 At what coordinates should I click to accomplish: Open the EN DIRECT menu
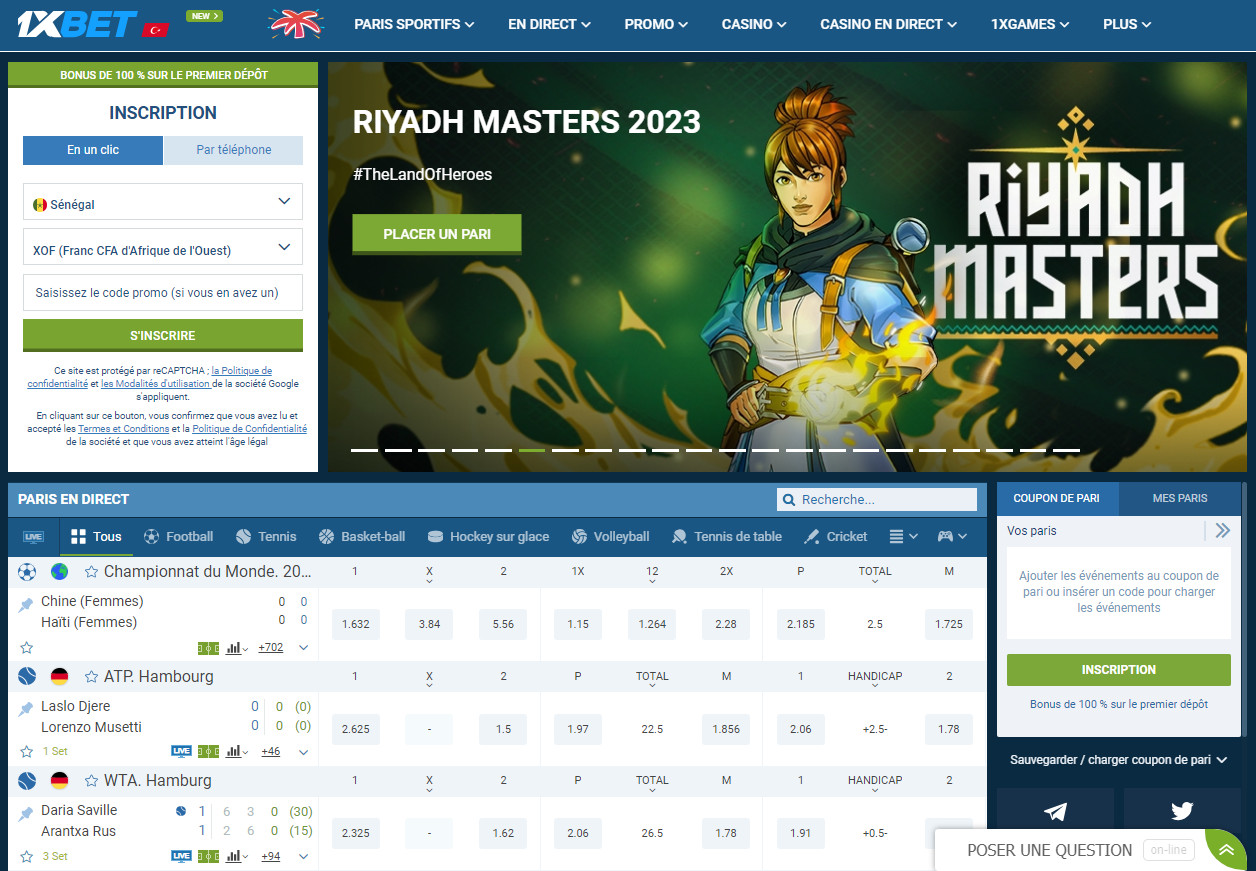click(x=549, y=24)
